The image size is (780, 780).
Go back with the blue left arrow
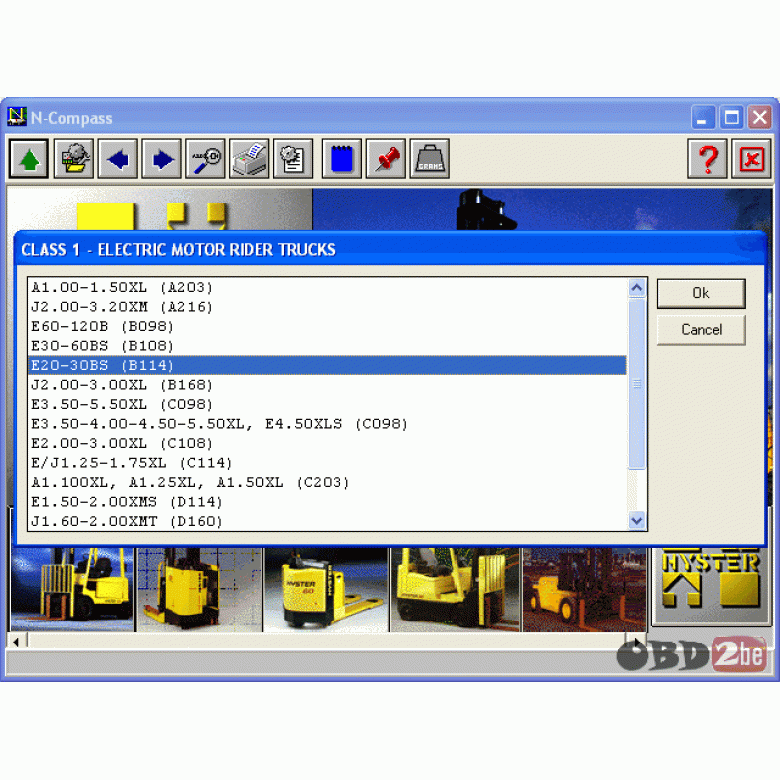click(x=118, y=159)
